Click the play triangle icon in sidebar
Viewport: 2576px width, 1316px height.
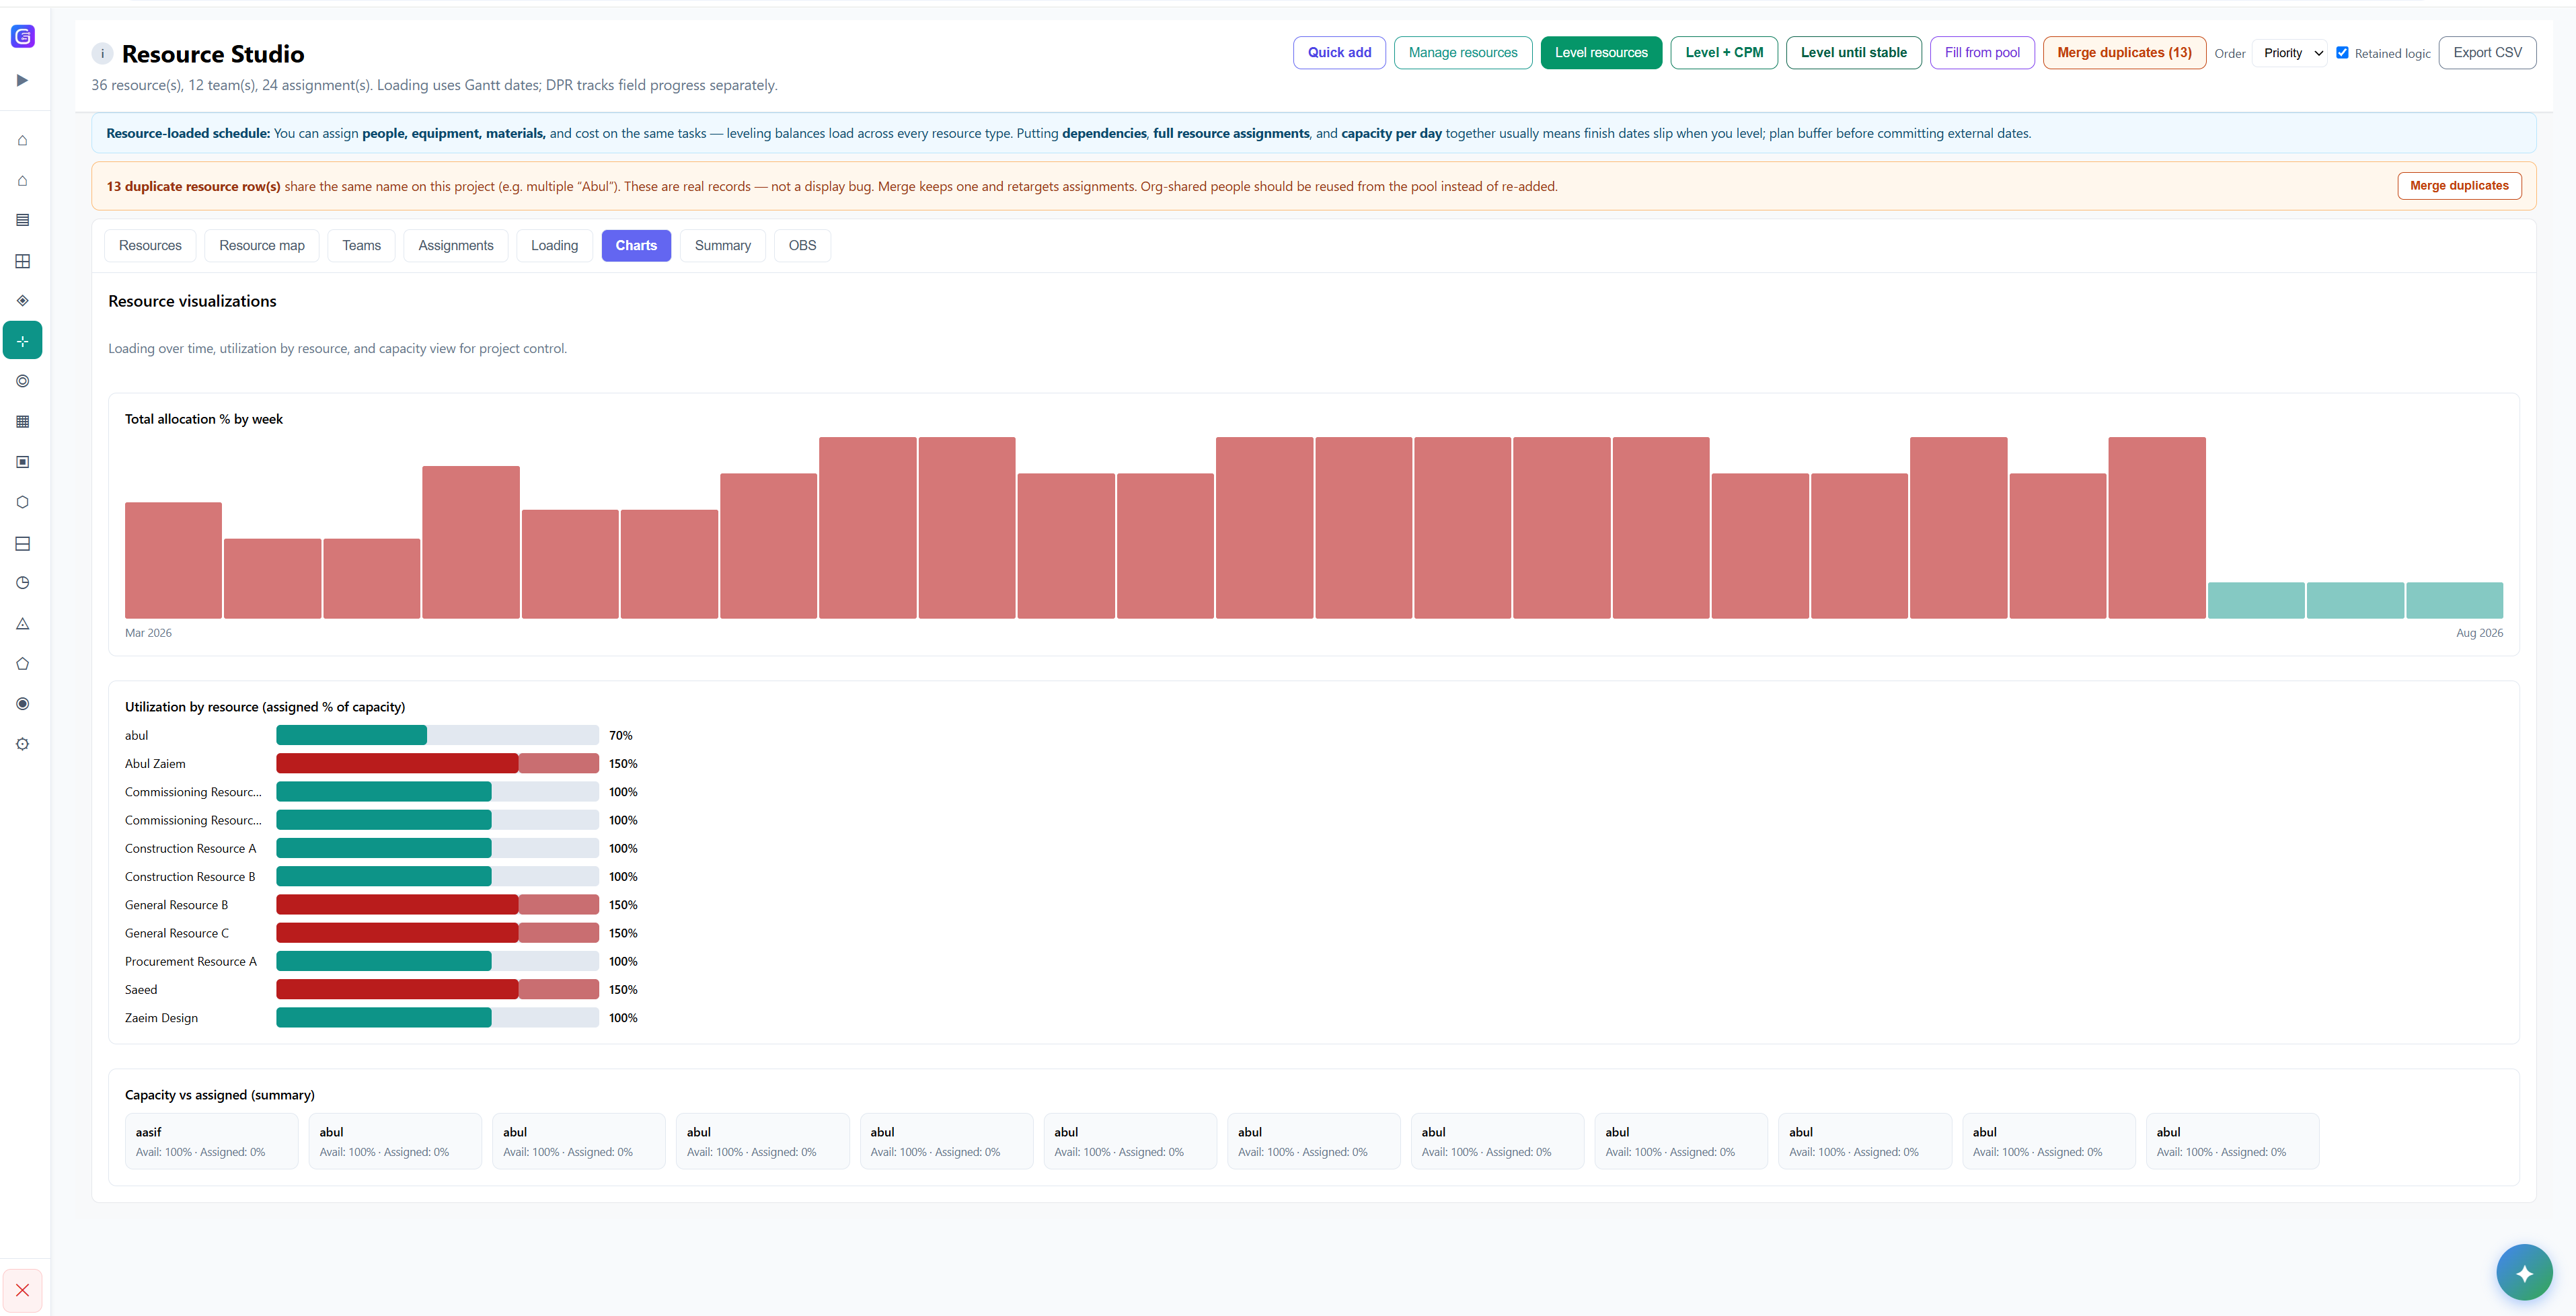point(22,80)
